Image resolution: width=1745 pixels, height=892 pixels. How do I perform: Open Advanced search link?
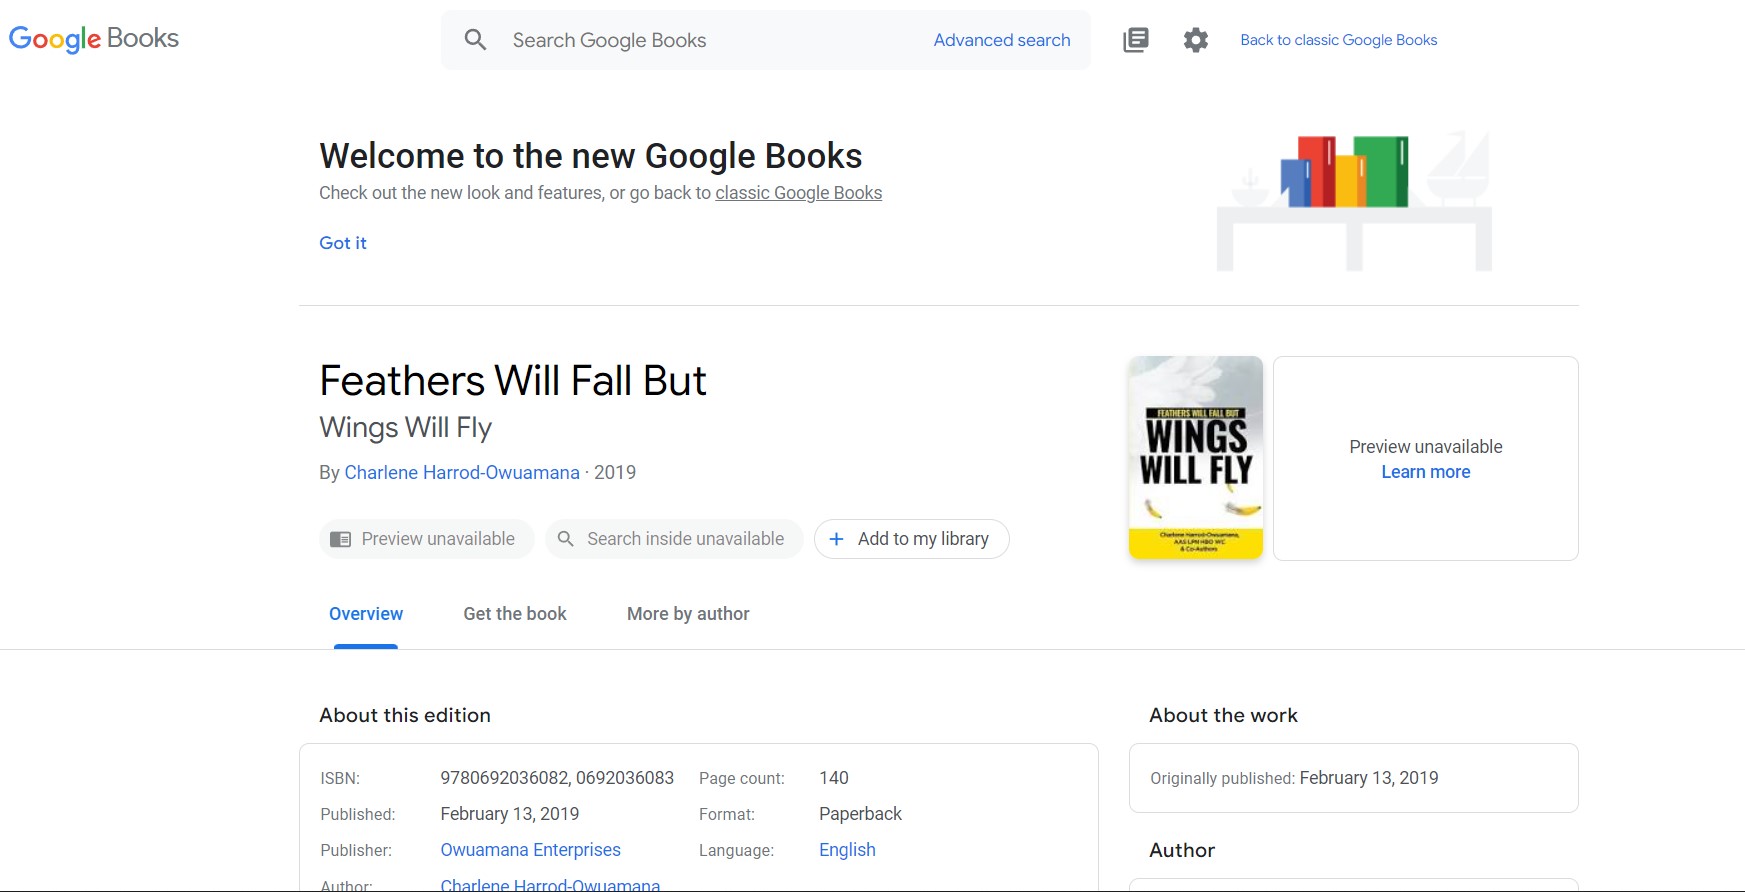point(1002,40)
